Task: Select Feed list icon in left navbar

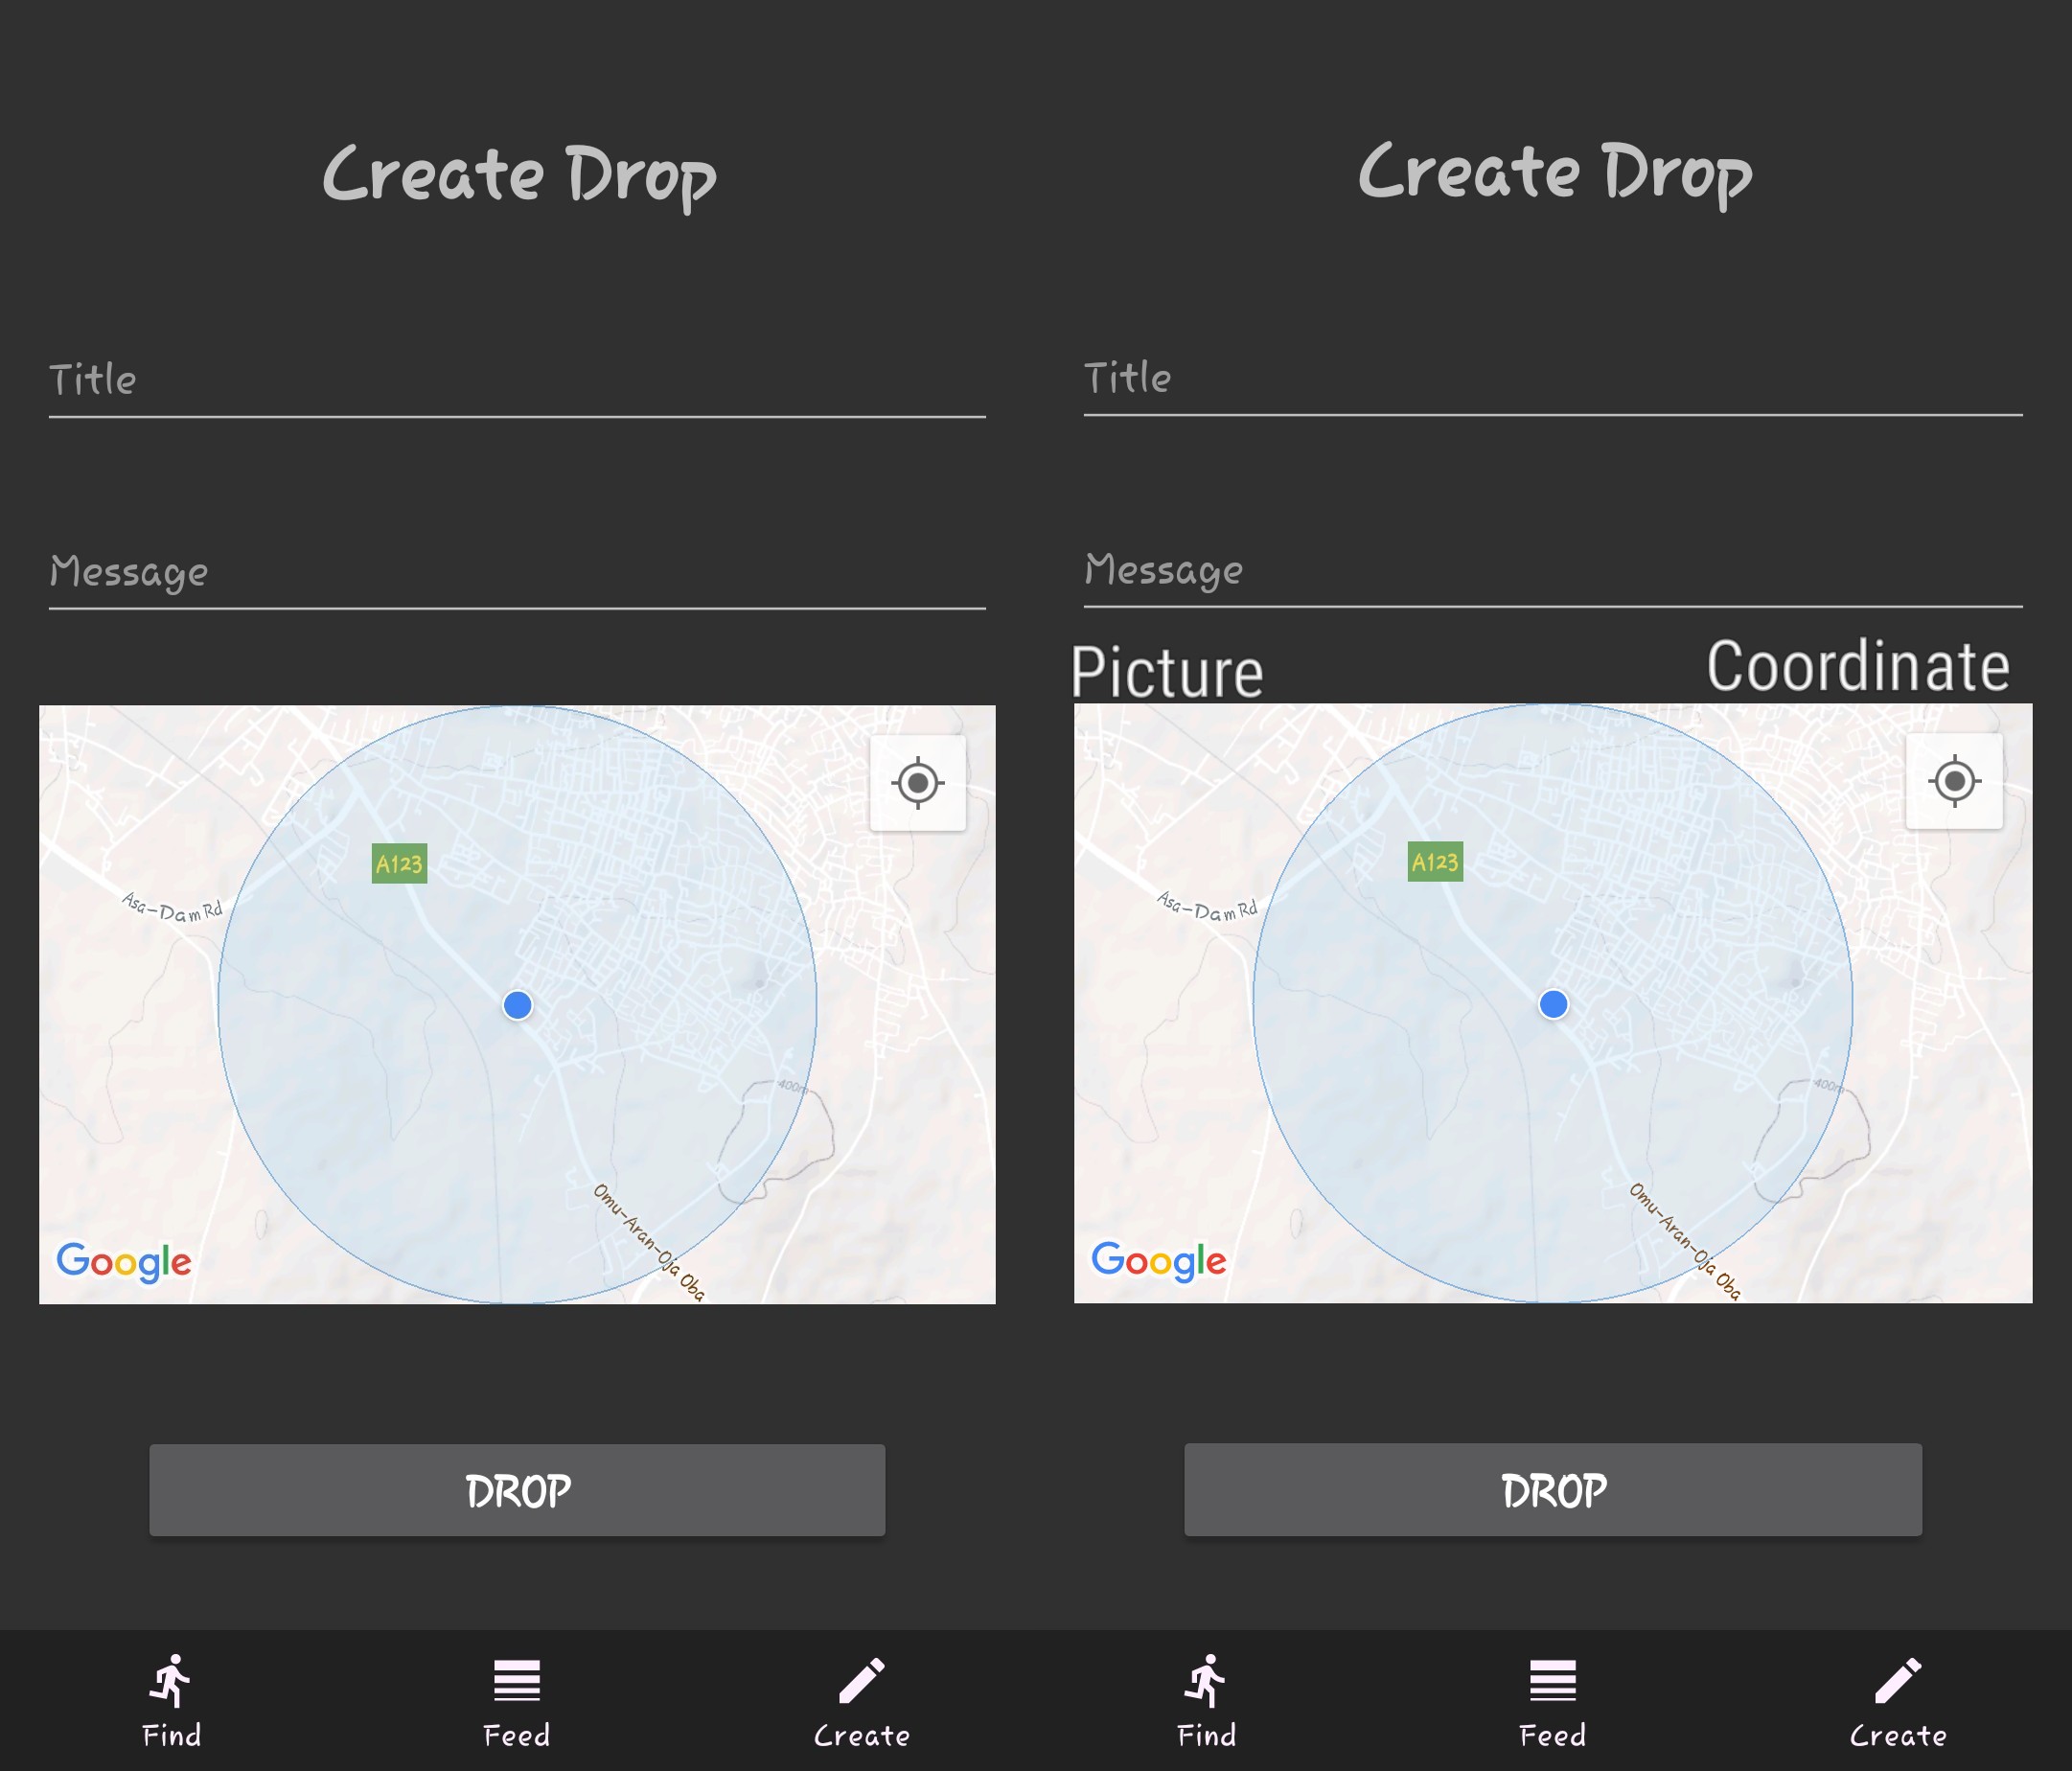Action: coord(516,1681)
